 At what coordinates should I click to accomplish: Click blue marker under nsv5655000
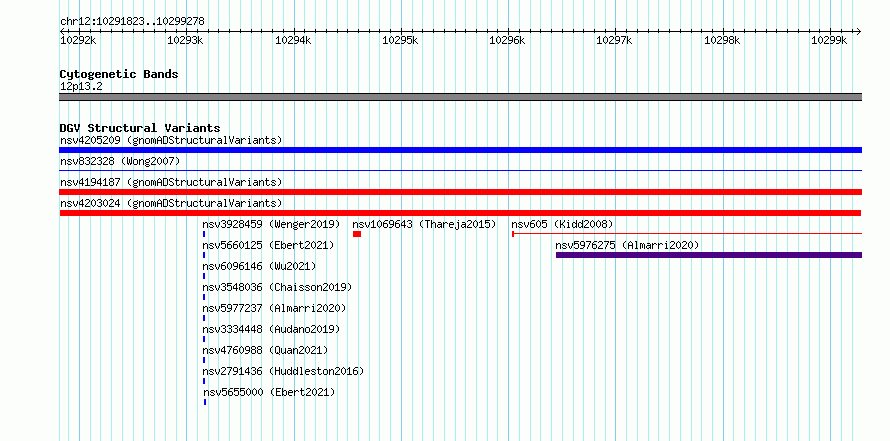tap(205, 402)
